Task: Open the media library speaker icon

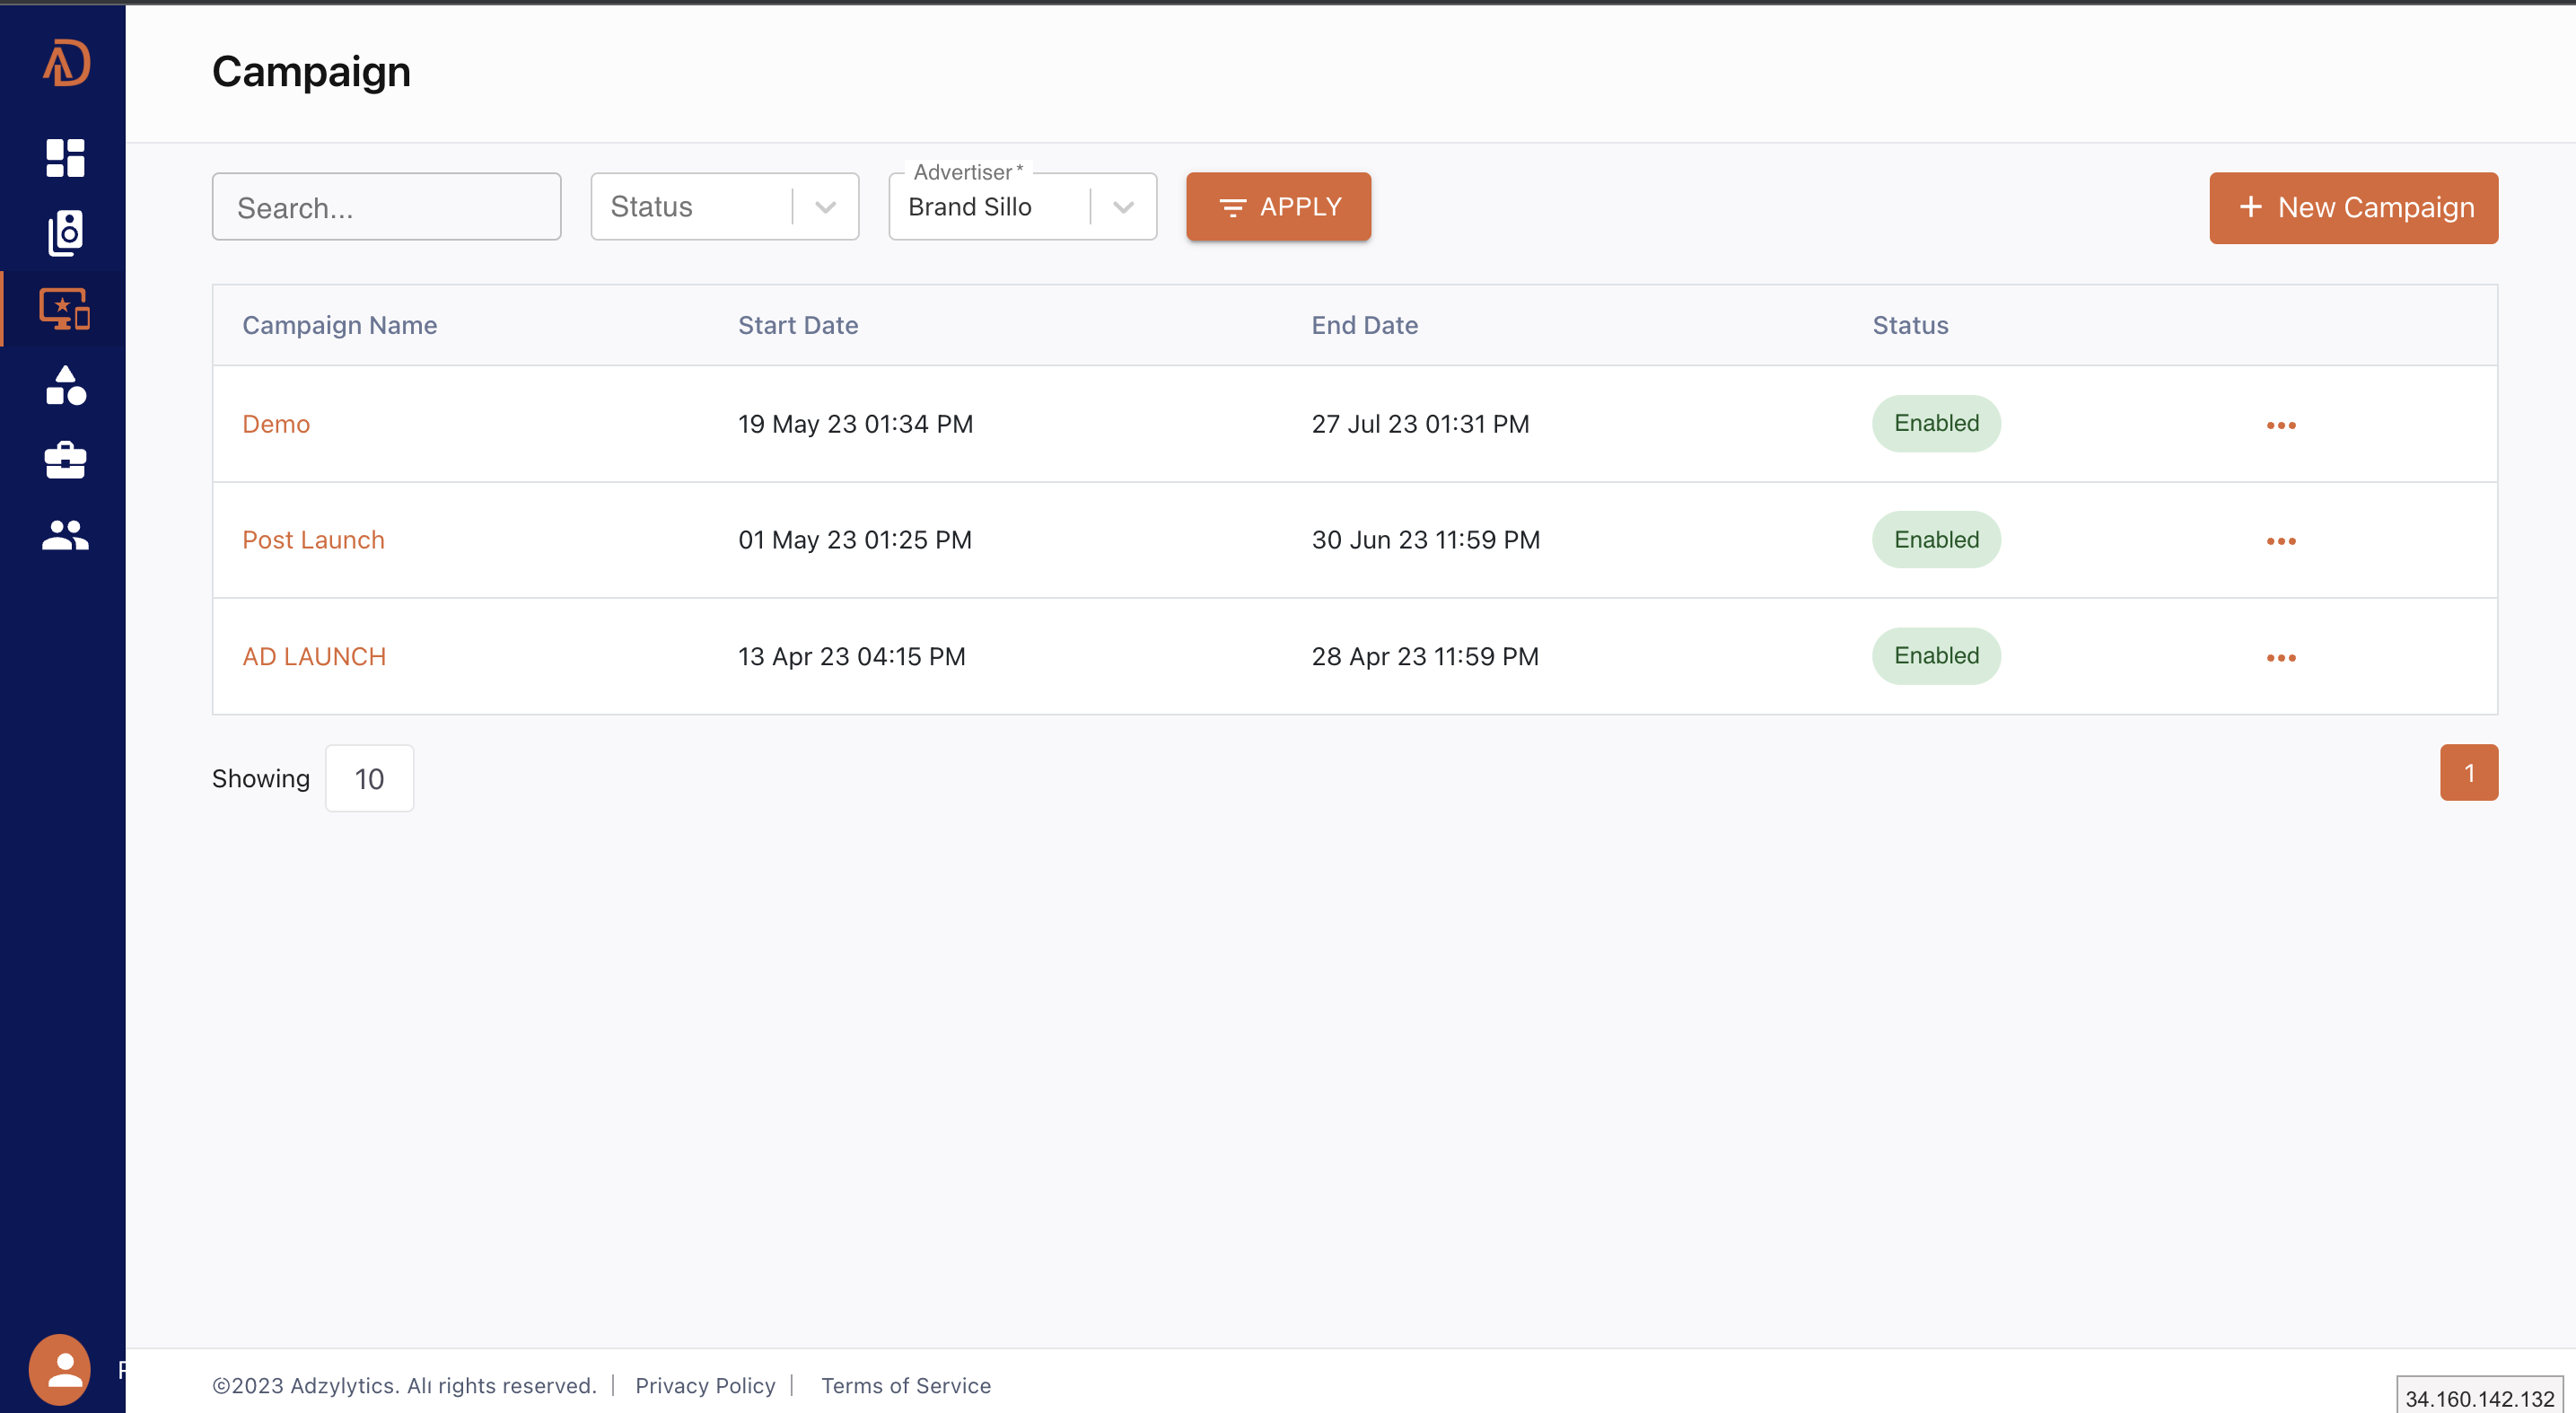Action: (x=66, y=233)
